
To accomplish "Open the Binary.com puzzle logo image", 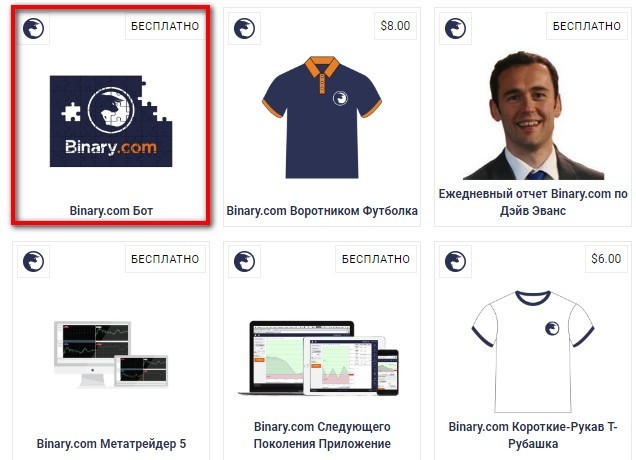I will tap(111, 121).
